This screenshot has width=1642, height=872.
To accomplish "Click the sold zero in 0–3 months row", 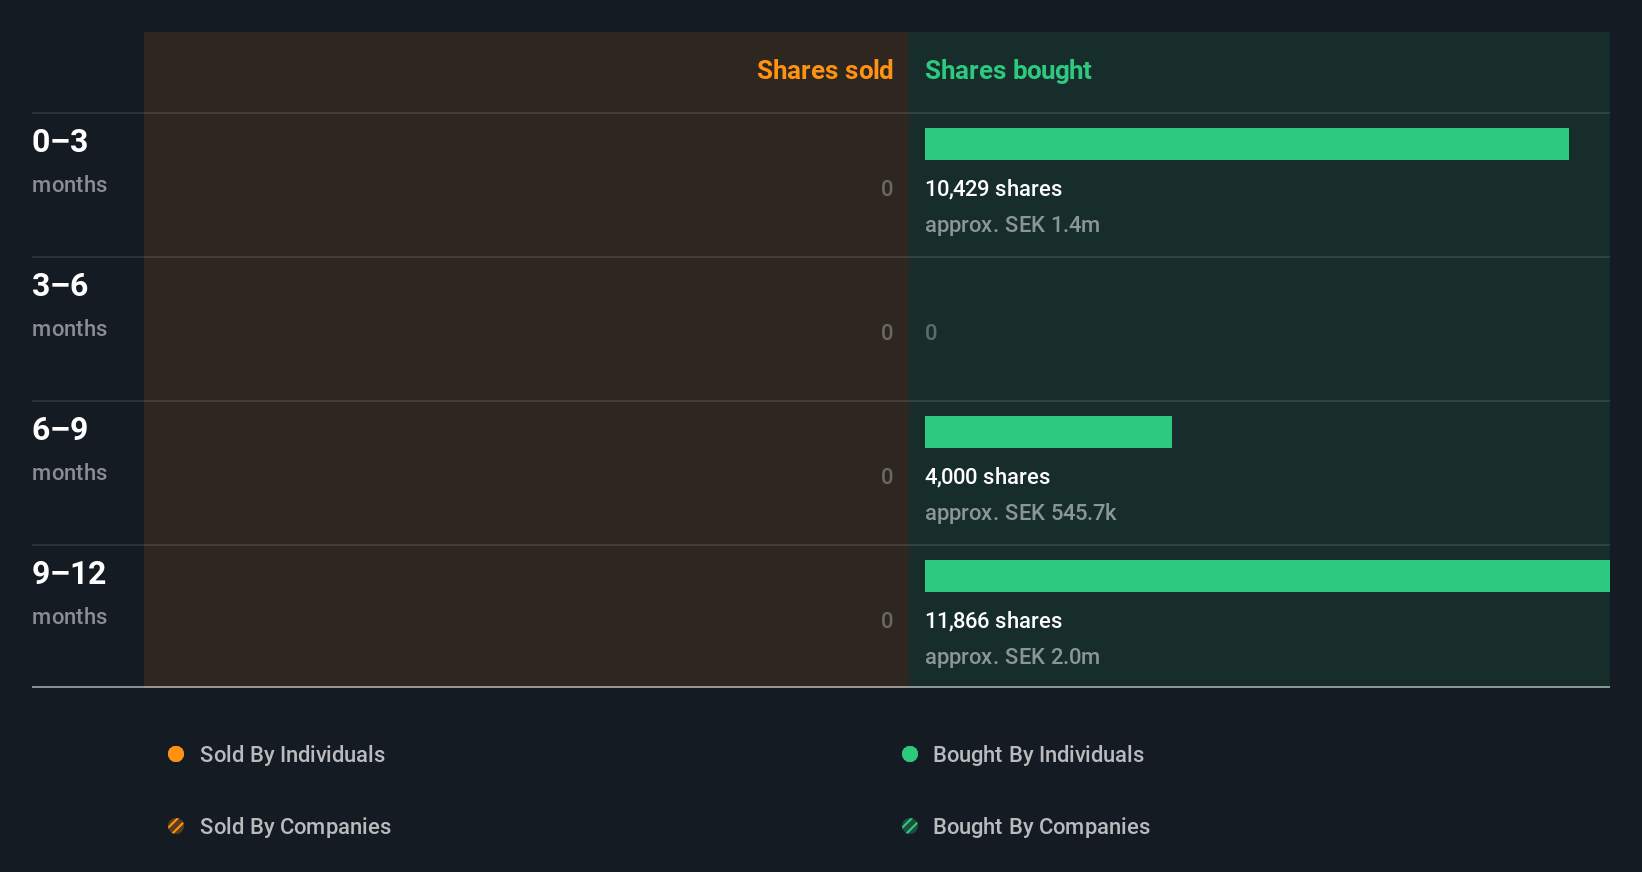I will click(887, 188).
